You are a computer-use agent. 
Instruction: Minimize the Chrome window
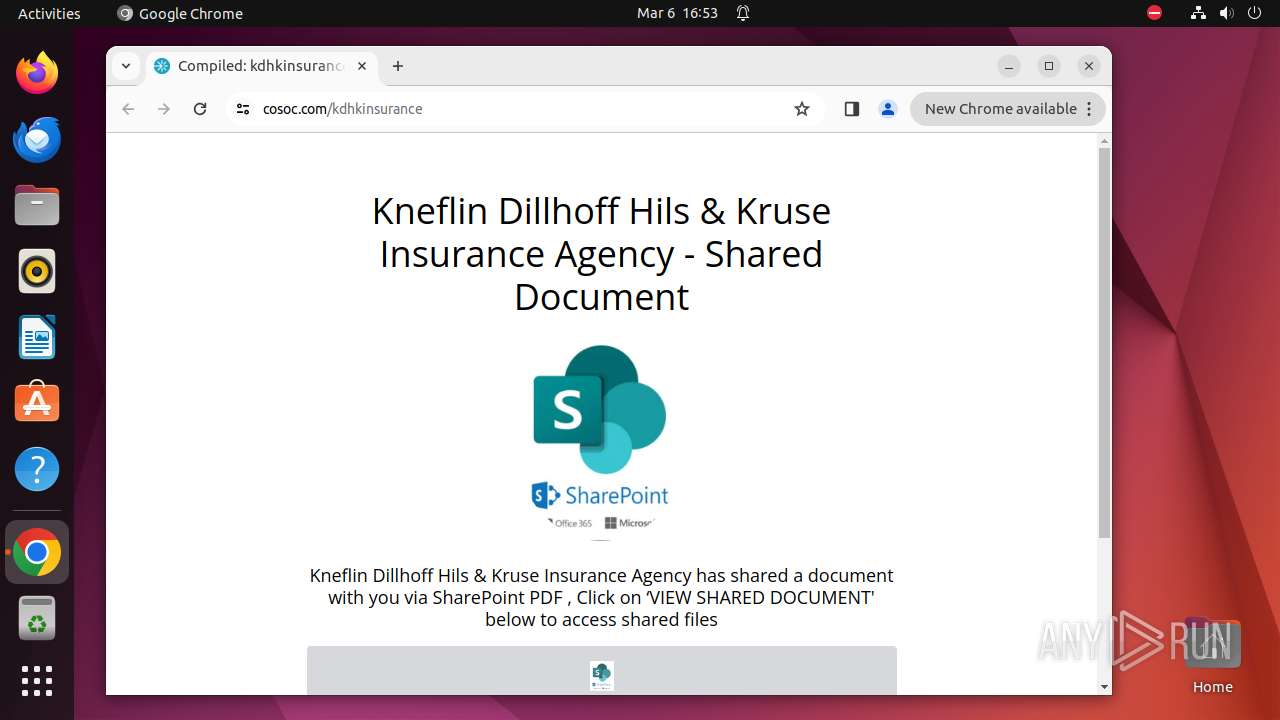click(x=1009, y=66)
